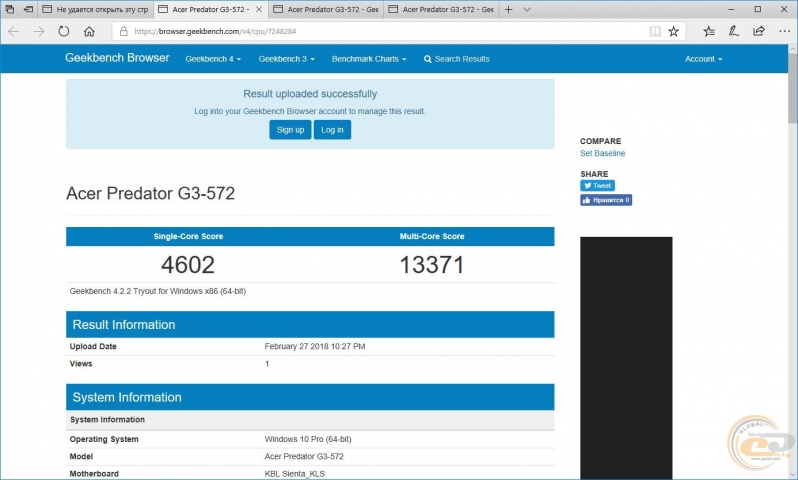Switch to the fourth Acer Predator G3-572 tab
Screen dimensions: 798x480
(441, 9)
